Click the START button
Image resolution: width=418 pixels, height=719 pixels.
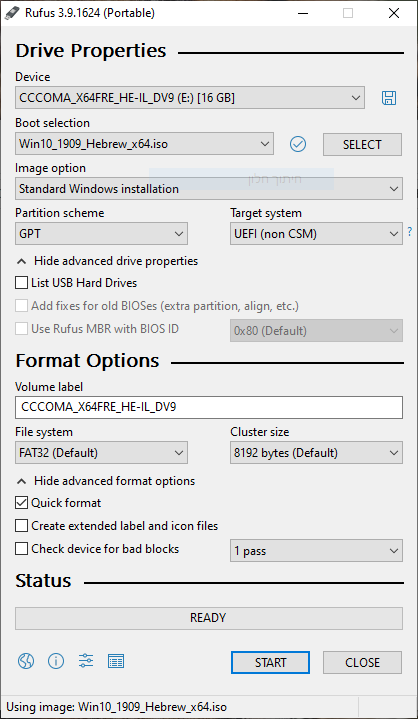pyautogui.click(x=270, y=663)
